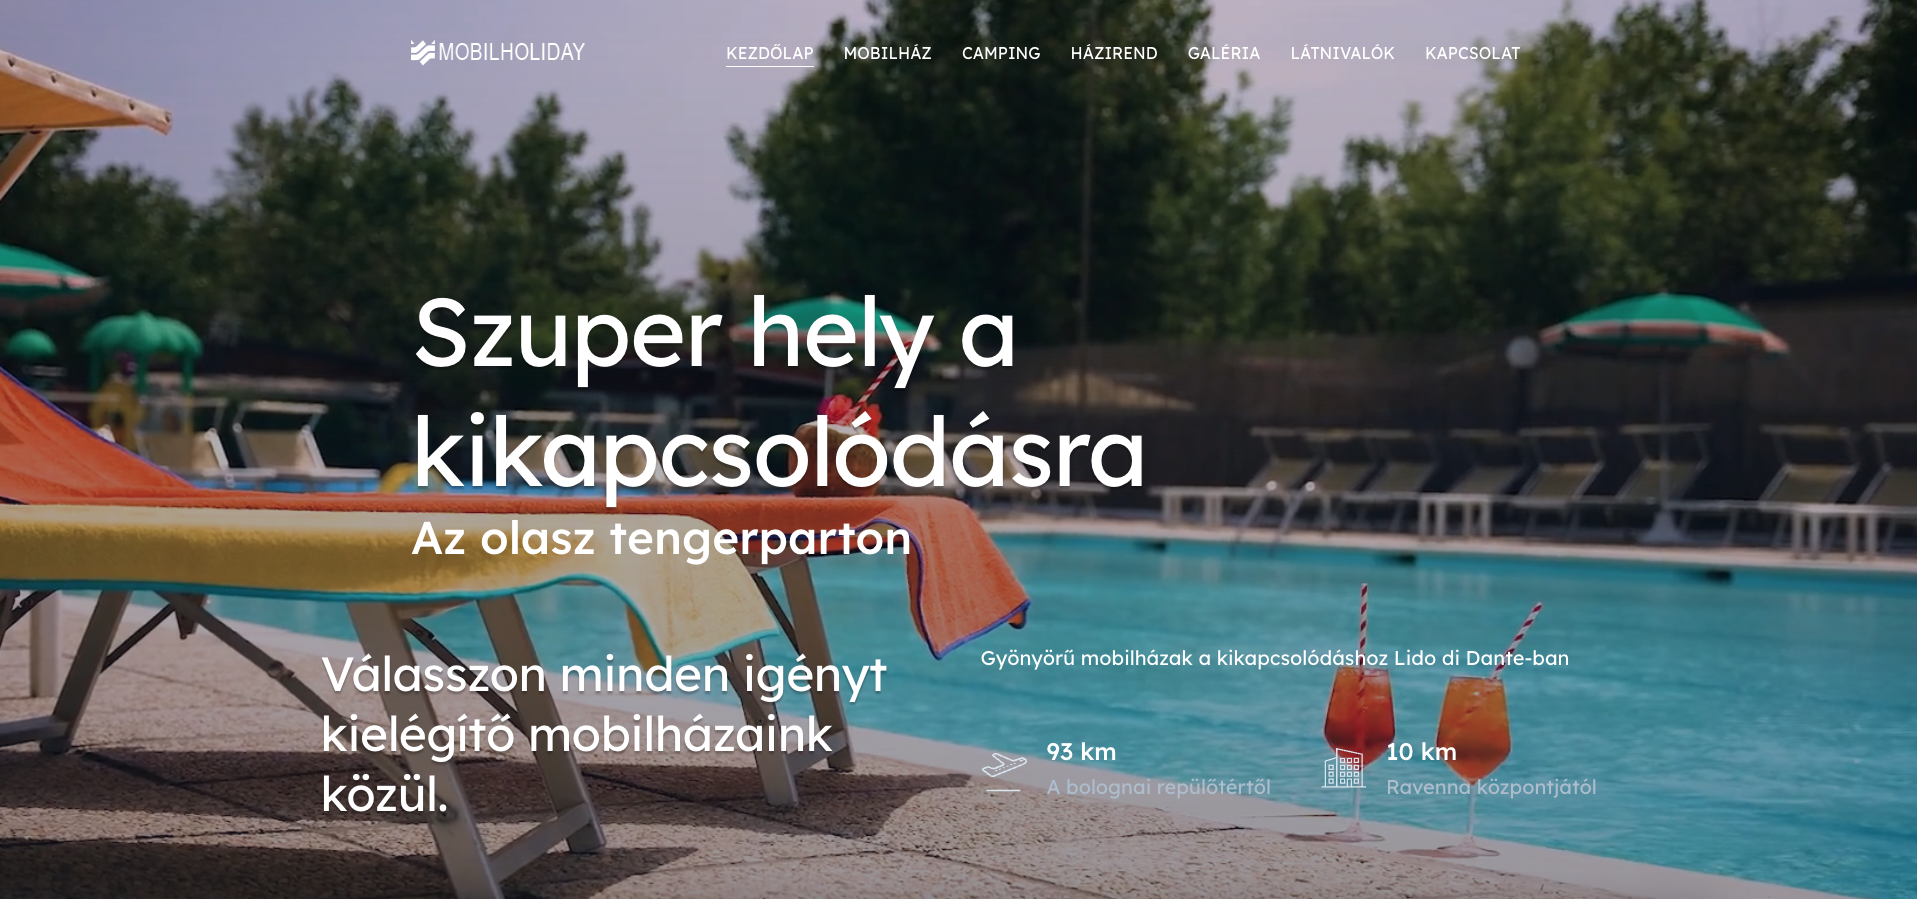1917x899 pixels.
Task: Click the '93 km' distance label
Action: click(x=1081, y=752)
